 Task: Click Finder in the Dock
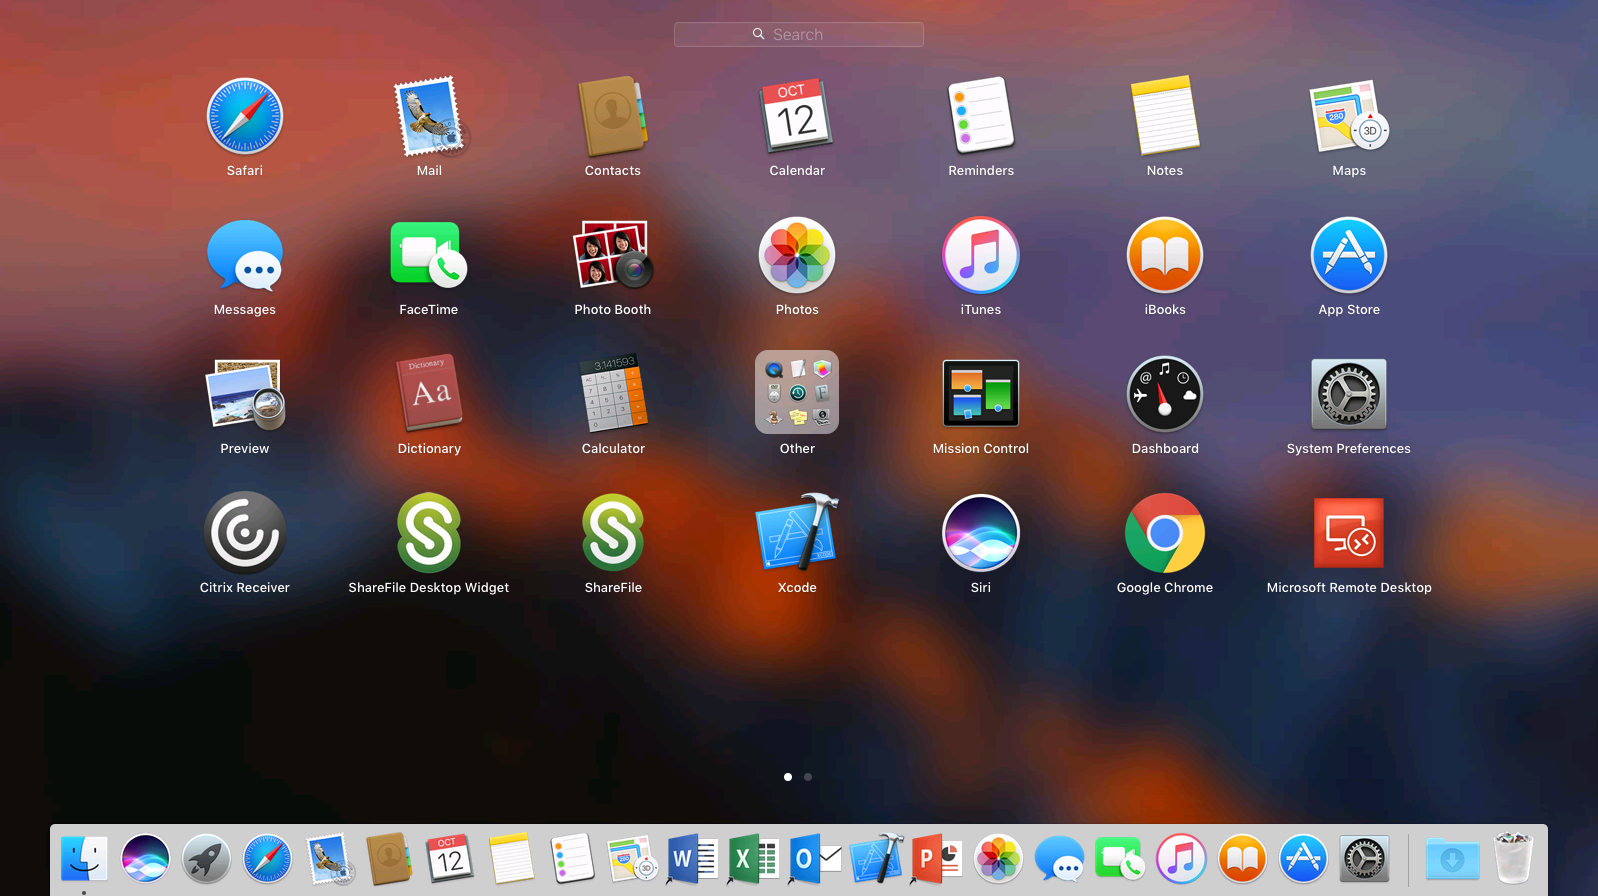click(84, 859)
